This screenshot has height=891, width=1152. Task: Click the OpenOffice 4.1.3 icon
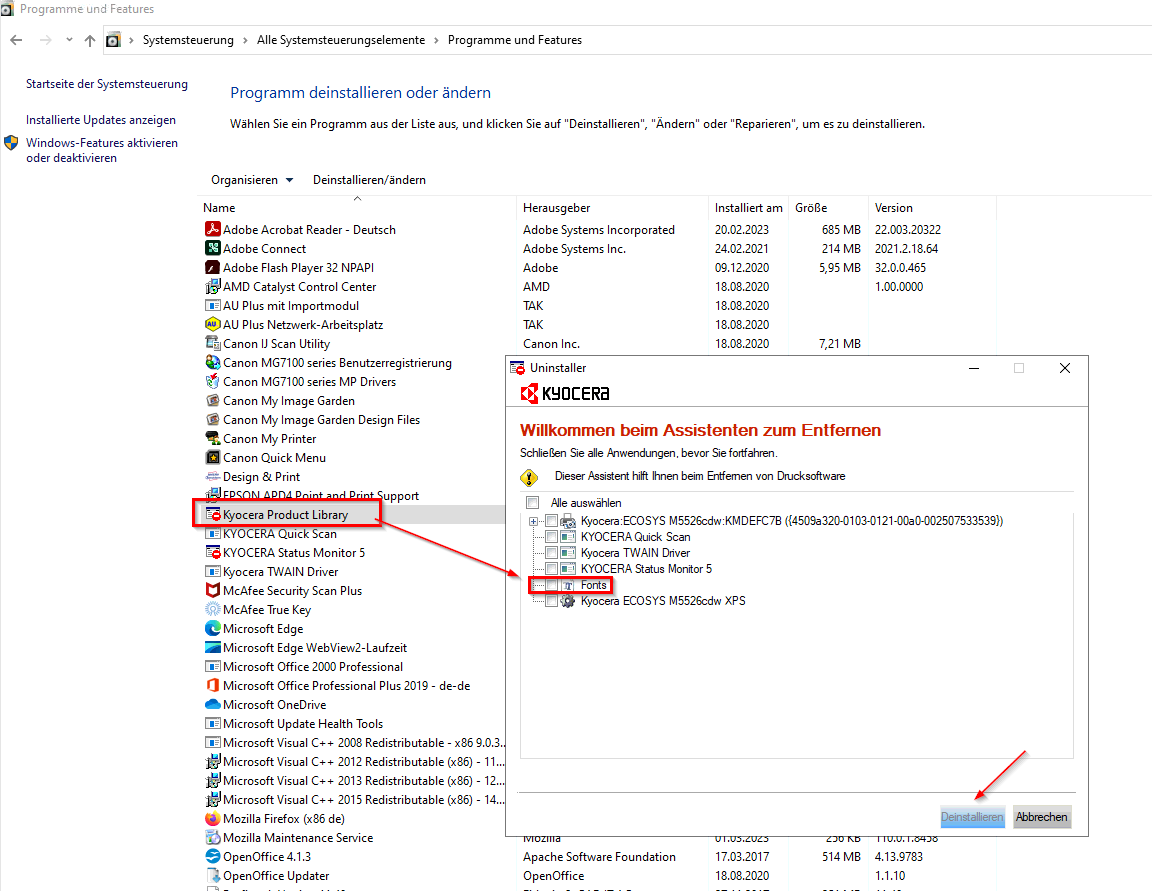click(x=212, y=856)
